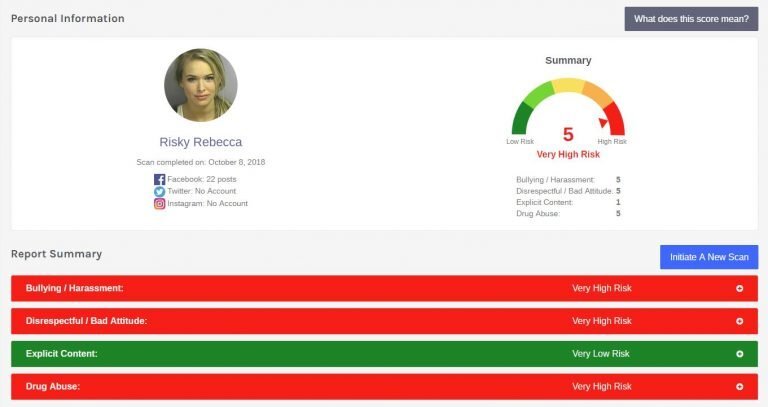
Task: Click Risky Rebecca profile photo
Action: (201, 85)
